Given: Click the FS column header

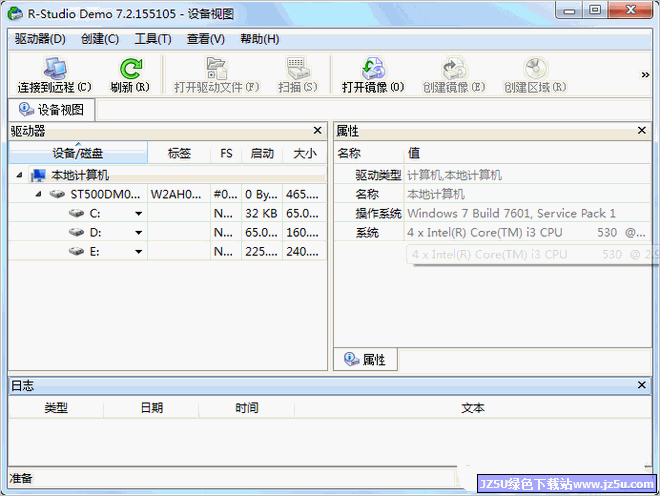Looking at the screenshot, I should point(226,153).
